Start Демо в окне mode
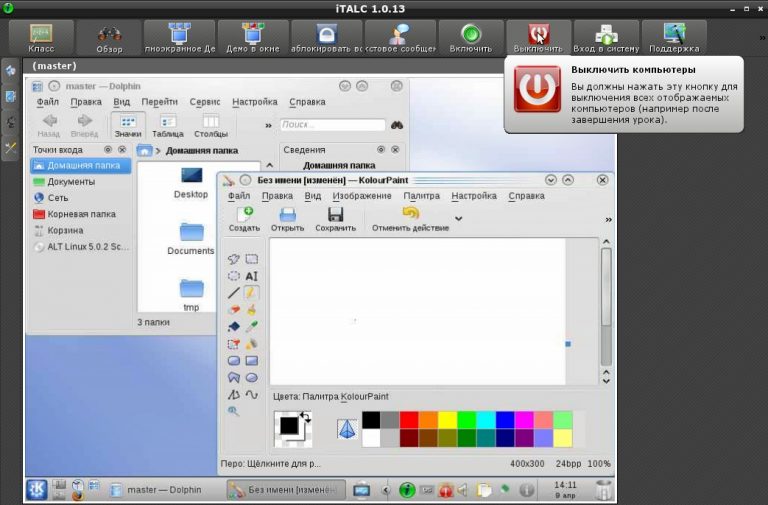The image size is (768, 505). (x=253, y=38)
